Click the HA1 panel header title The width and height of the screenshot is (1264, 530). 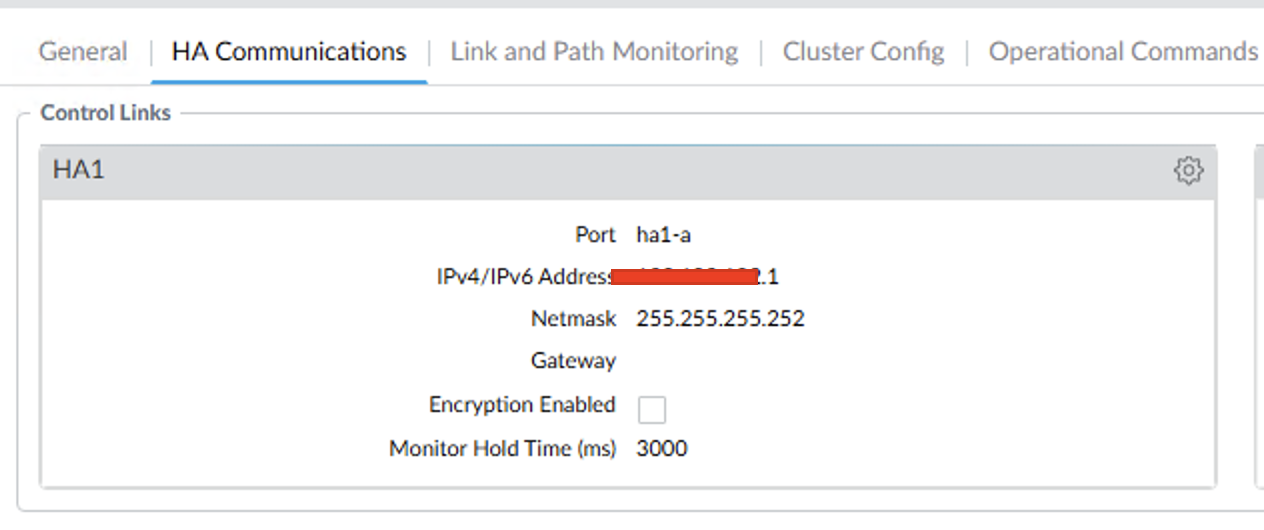(x=79, y=170)
